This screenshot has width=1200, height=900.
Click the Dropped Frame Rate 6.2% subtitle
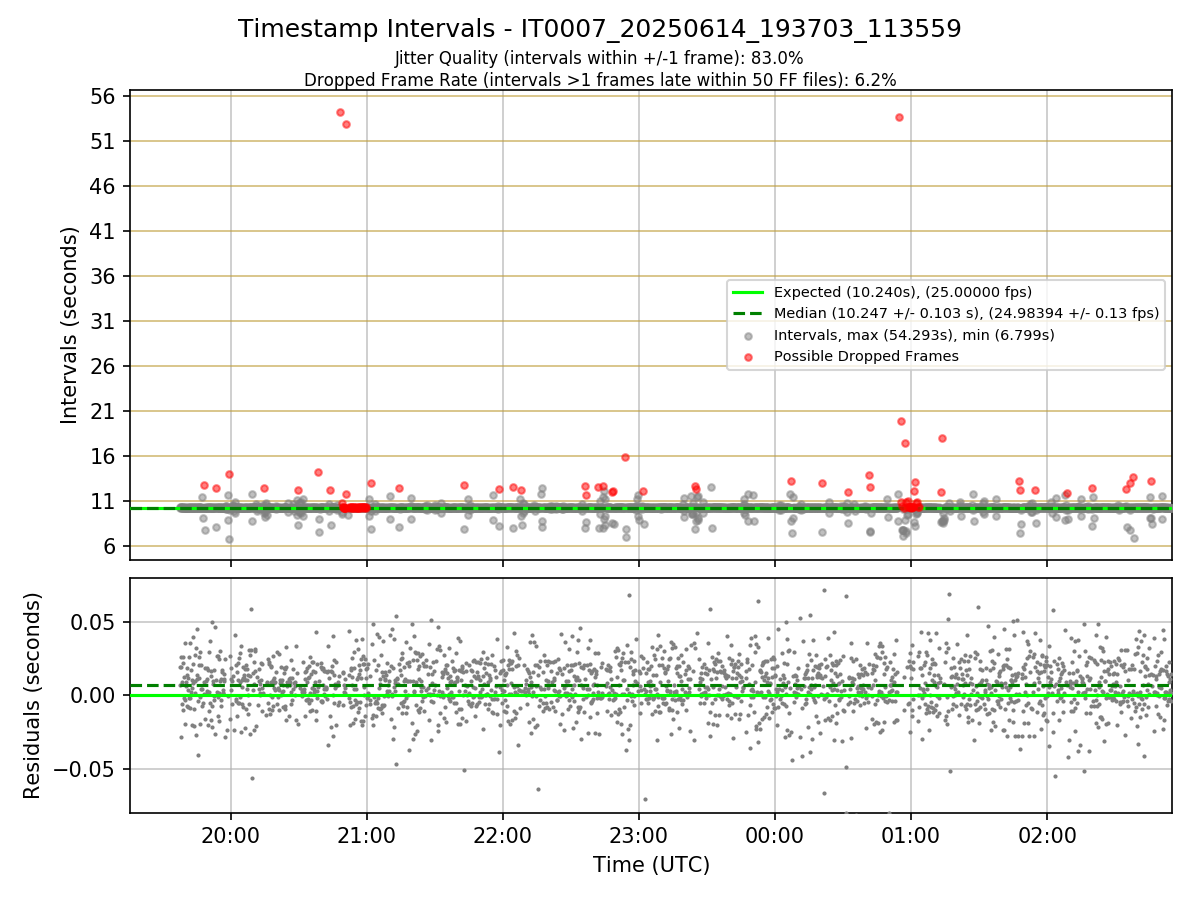point(600,80)
